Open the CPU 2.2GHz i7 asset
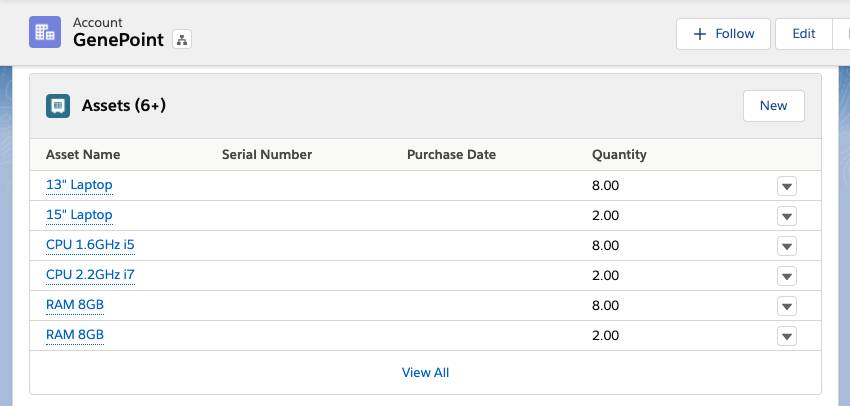 click(x=90, y=275)
